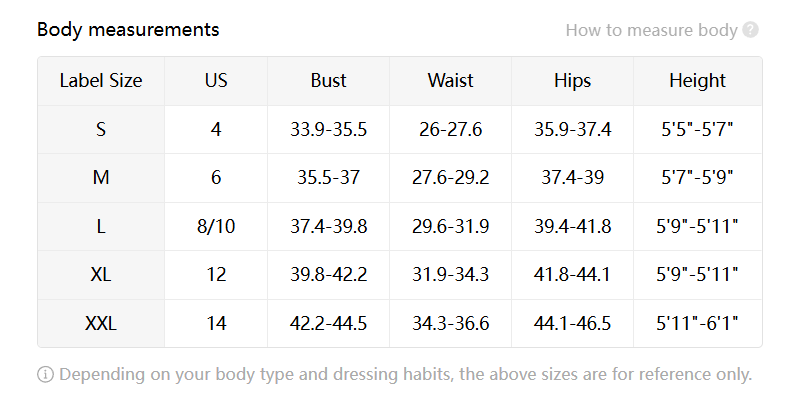Viewport: 786px width, 402px height.
Task: Select the L label size cell
Action: [x=101, y=227]
